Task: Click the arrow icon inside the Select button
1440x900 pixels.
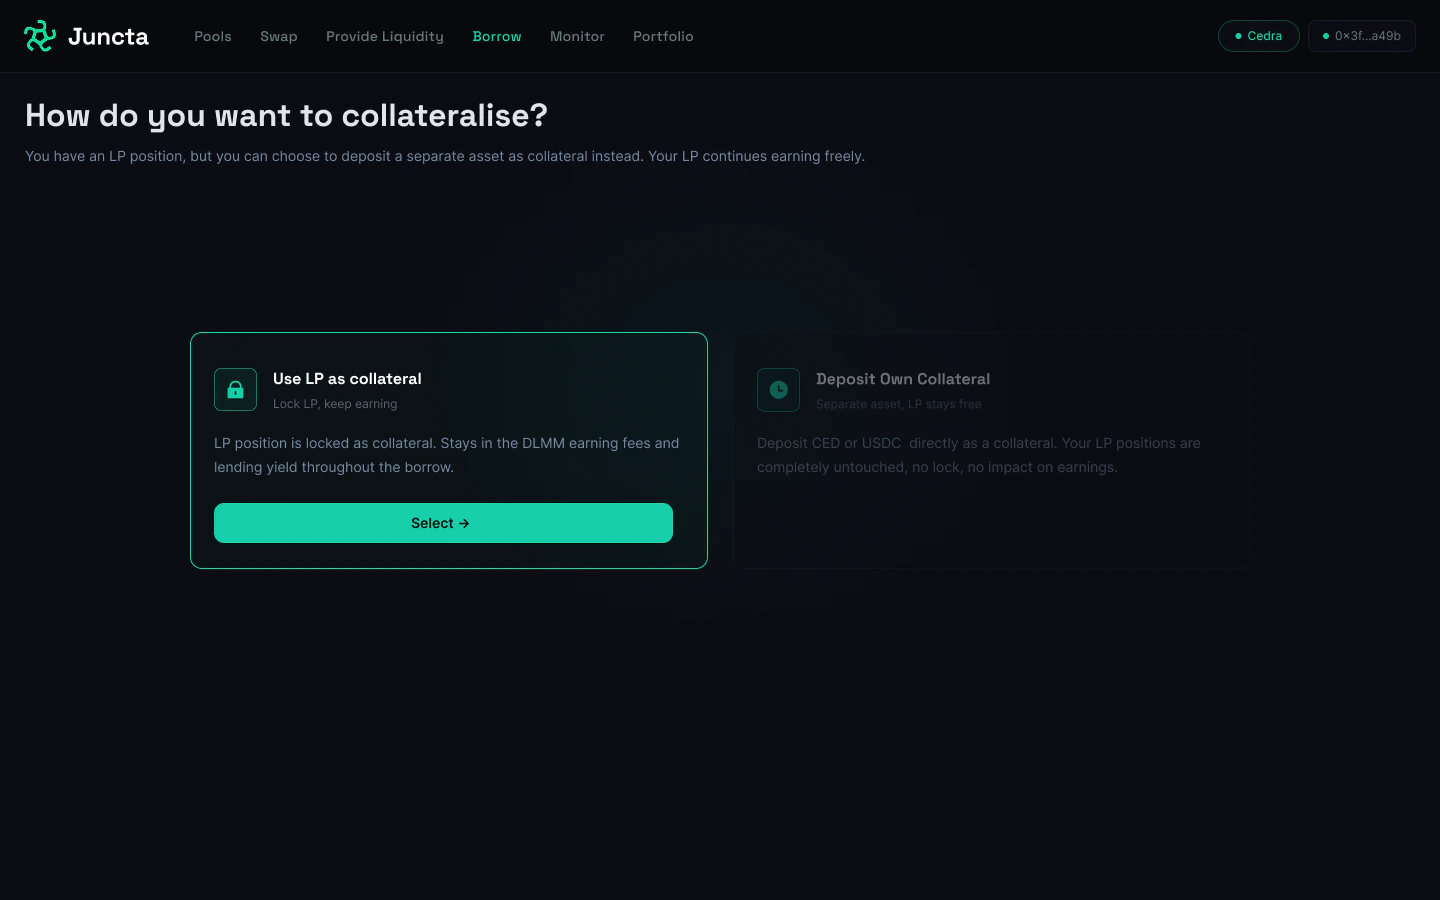Action: [464, 523]
